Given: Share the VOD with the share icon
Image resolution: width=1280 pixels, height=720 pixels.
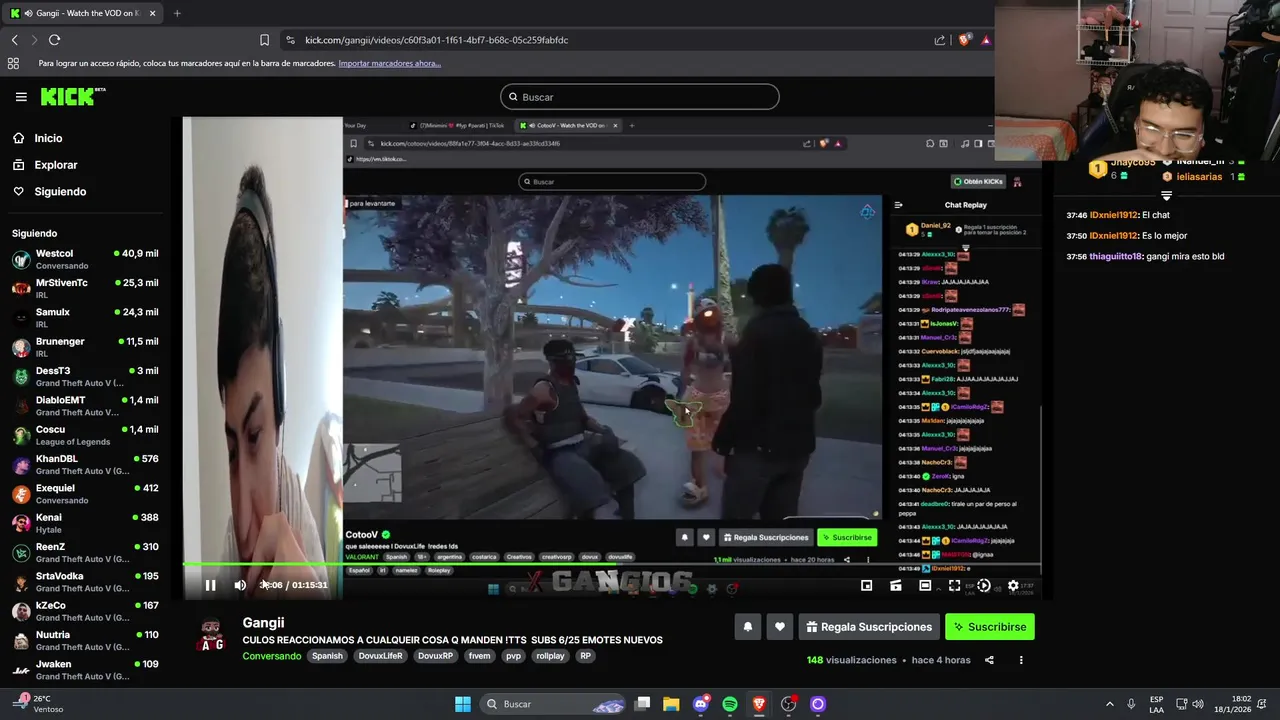Looking at the screenshot, I should (x=989, y=660).
